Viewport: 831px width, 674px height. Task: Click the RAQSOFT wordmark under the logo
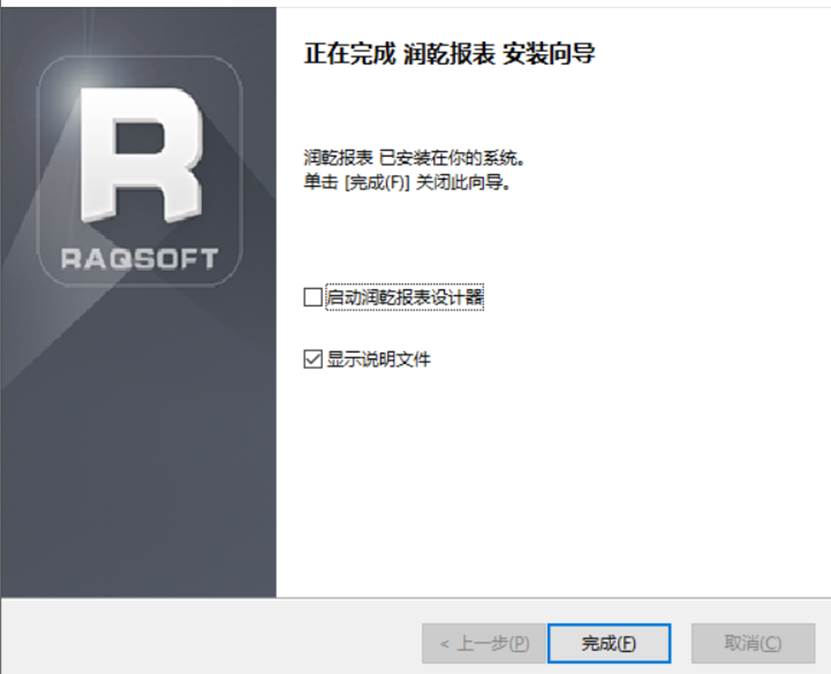click(139, 259)
